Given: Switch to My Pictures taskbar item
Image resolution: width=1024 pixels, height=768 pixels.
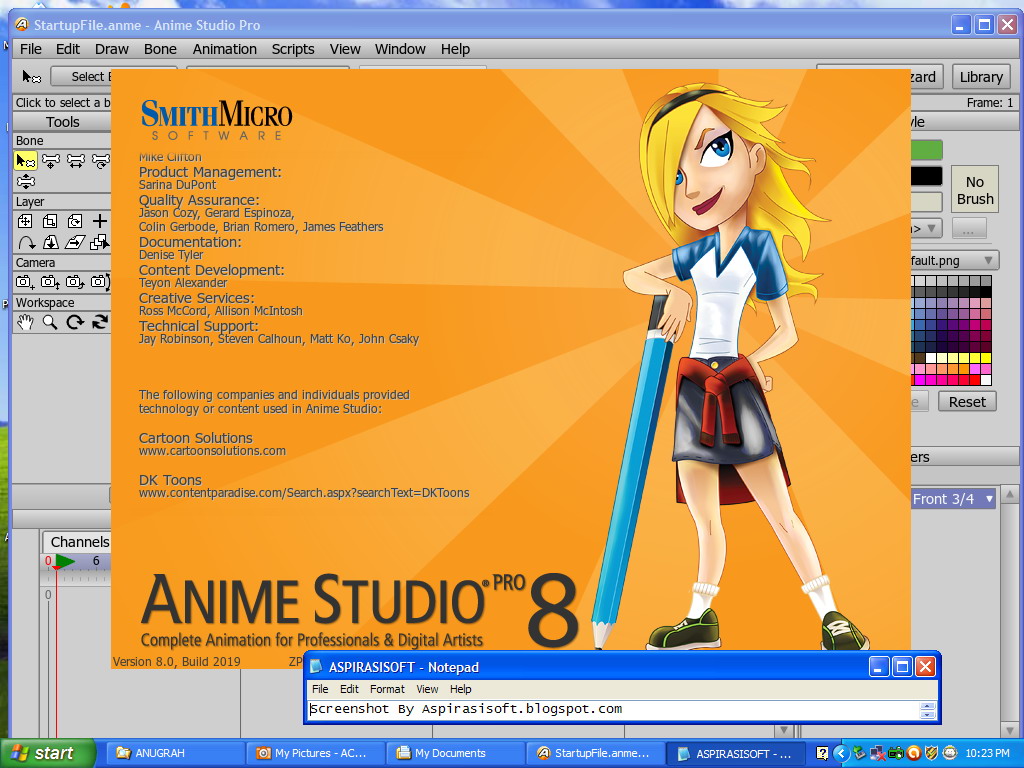Looking at the screenshot, I should 315,753.
